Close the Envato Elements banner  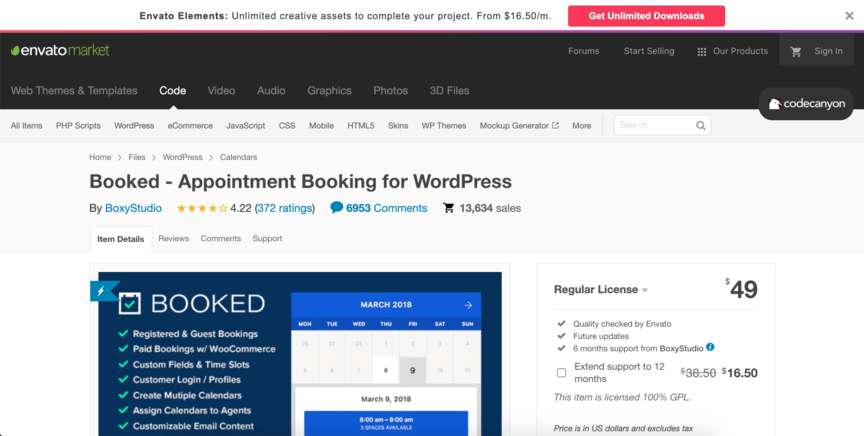coord(849,16)
